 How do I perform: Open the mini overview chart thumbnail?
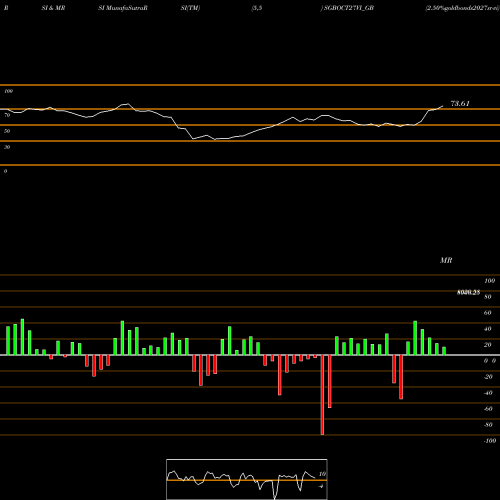tap(247, 479)
